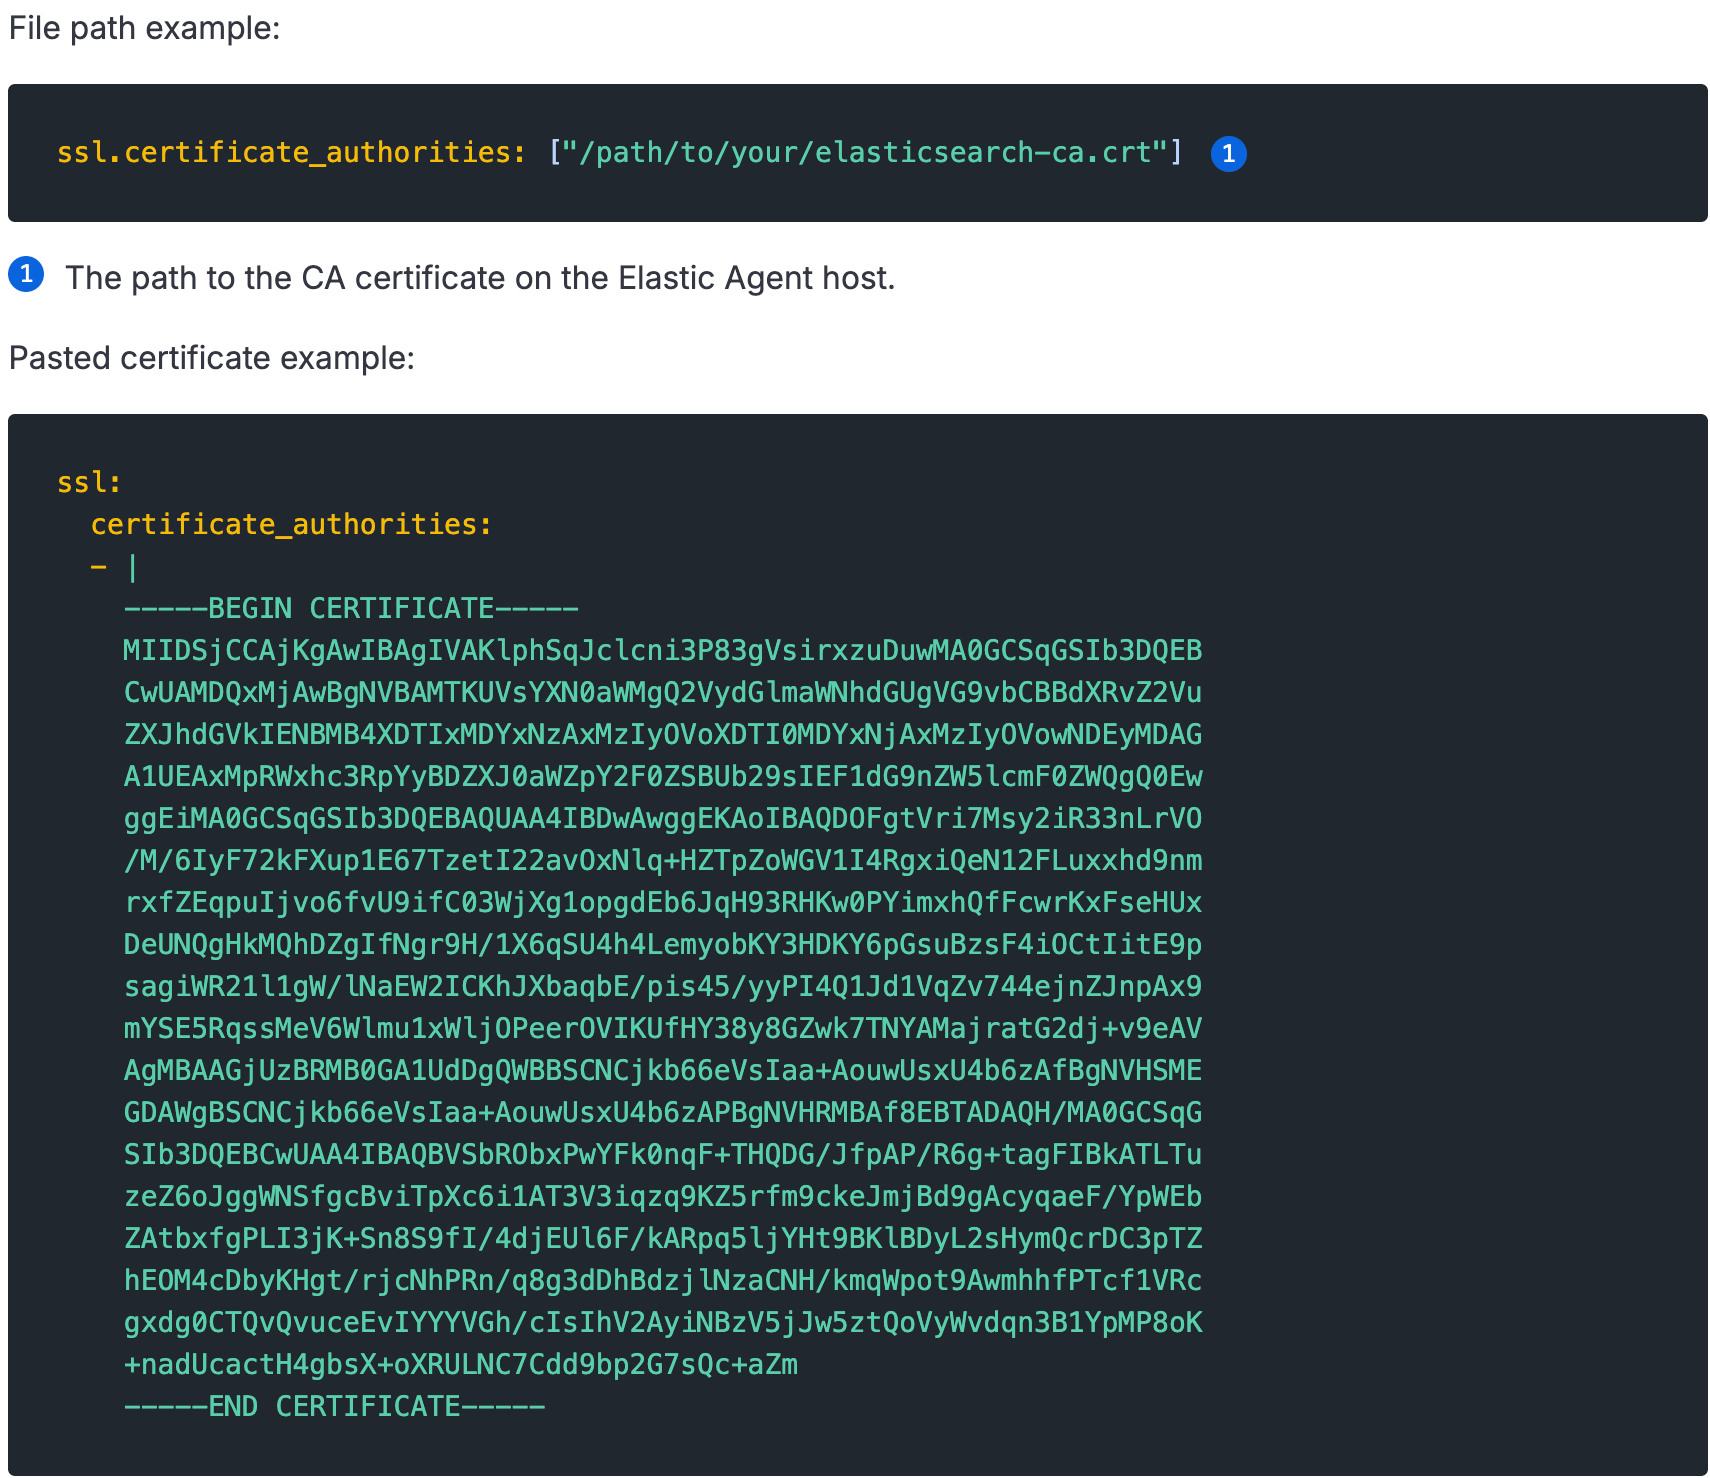Screen dimensions: 1710x1478
Task: Select the ssl: line in the YAML block
Action: point(88,481)
